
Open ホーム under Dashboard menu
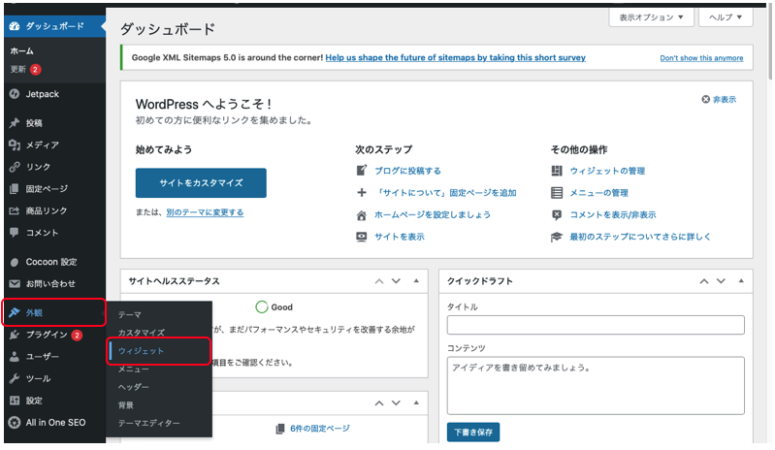22,51
